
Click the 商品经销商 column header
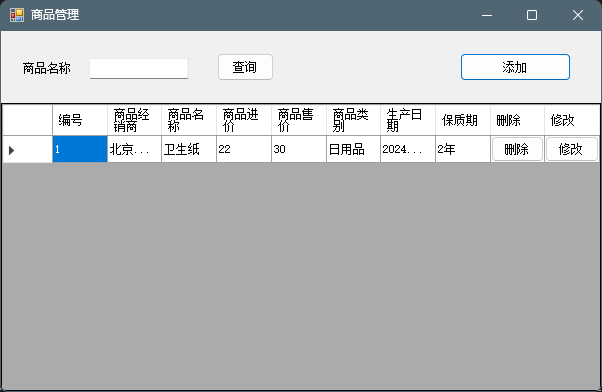(134, 120)
